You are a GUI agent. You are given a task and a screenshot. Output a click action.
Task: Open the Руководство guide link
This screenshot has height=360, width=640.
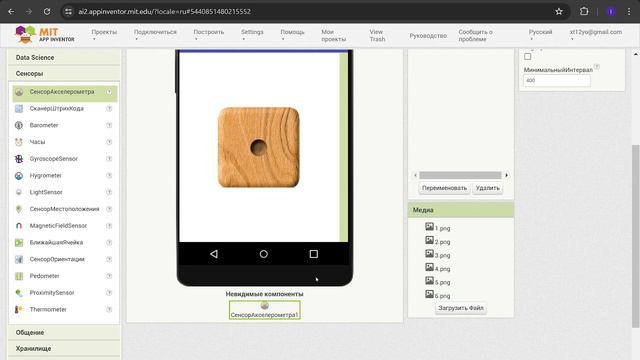coord(428,36)
